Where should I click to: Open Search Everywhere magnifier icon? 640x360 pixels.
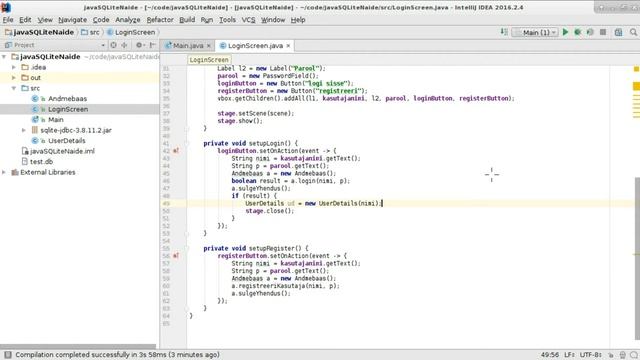click(633, 32)
